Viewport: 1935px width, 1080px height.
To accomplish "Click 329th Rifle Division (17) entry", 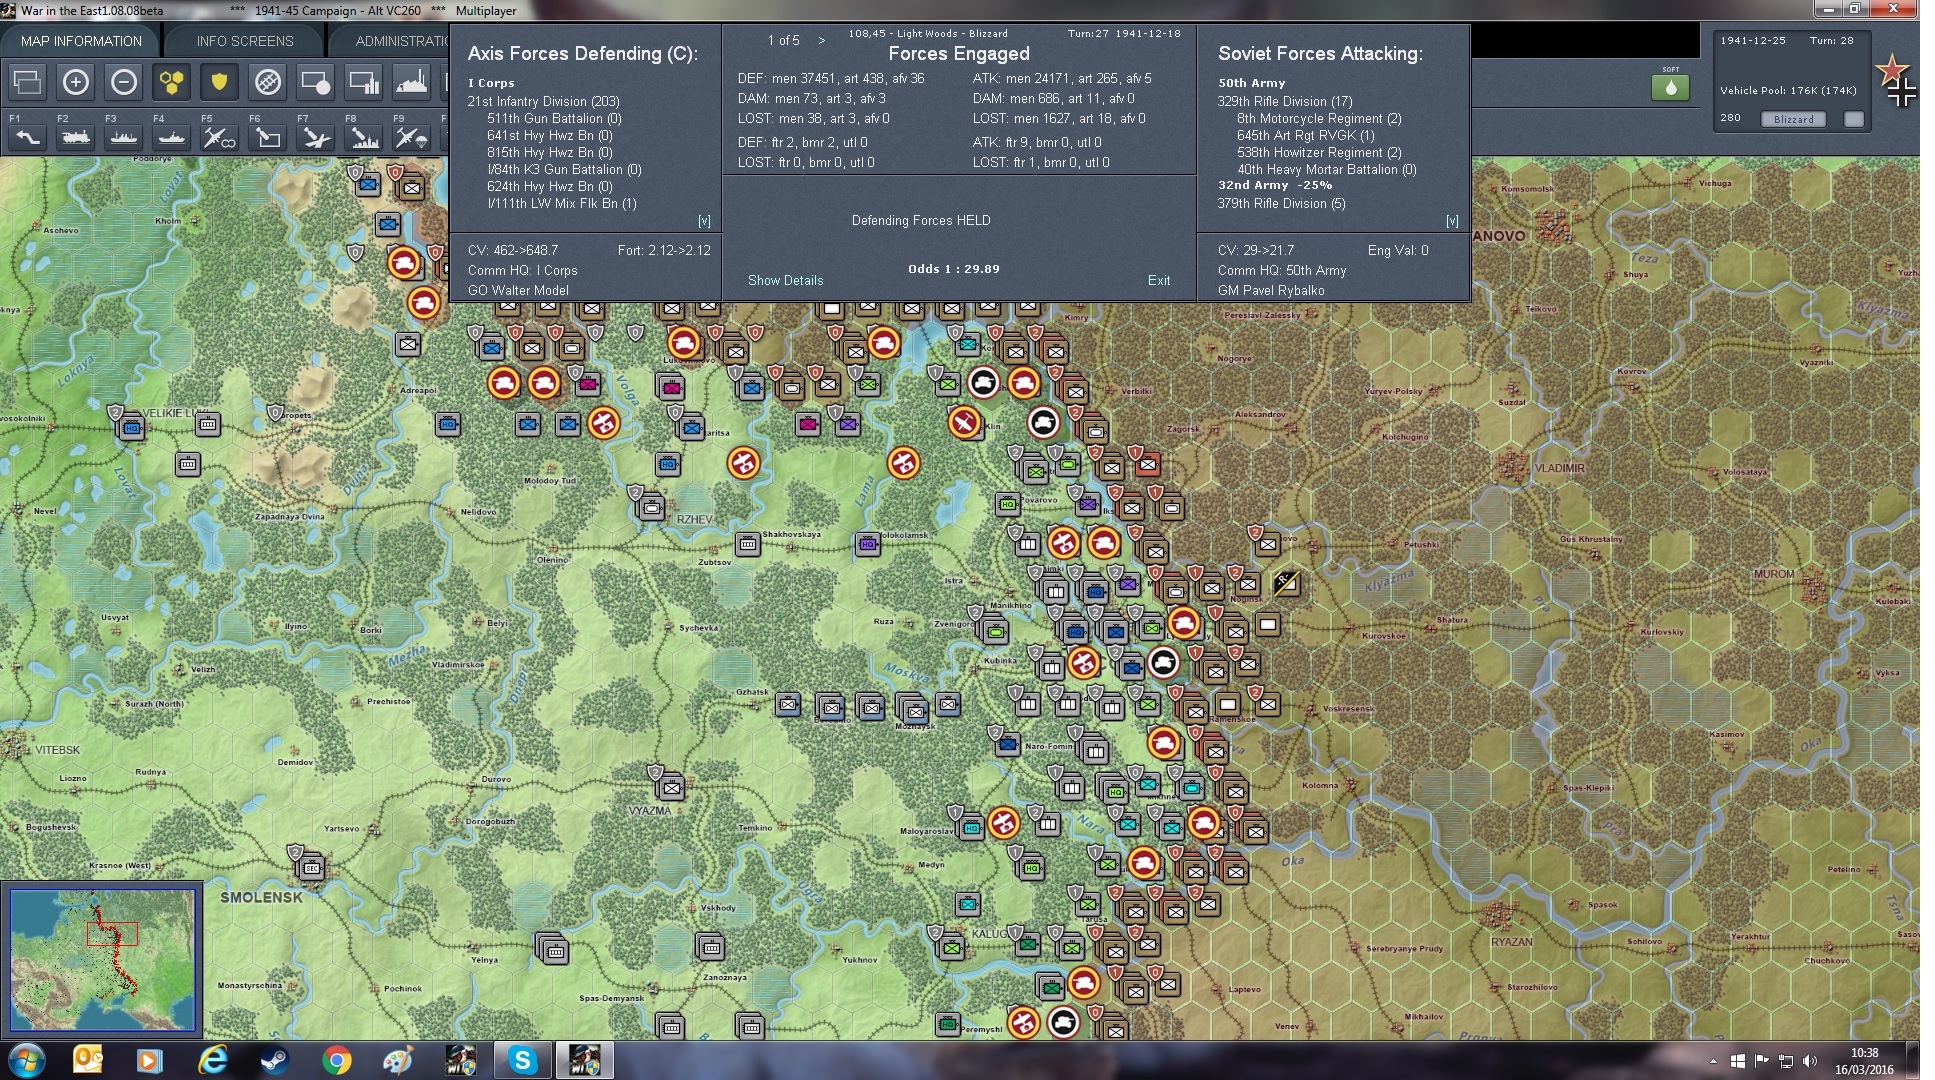I will [1284, 101].
